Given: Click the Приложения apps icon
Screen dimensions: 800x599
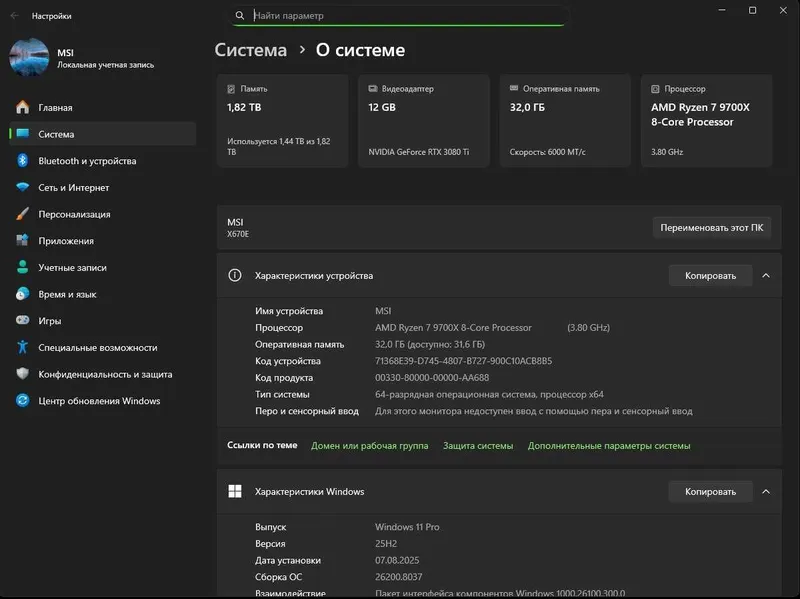Looking at the screenshot, I should pyautogui.click(x=22, y=240).
